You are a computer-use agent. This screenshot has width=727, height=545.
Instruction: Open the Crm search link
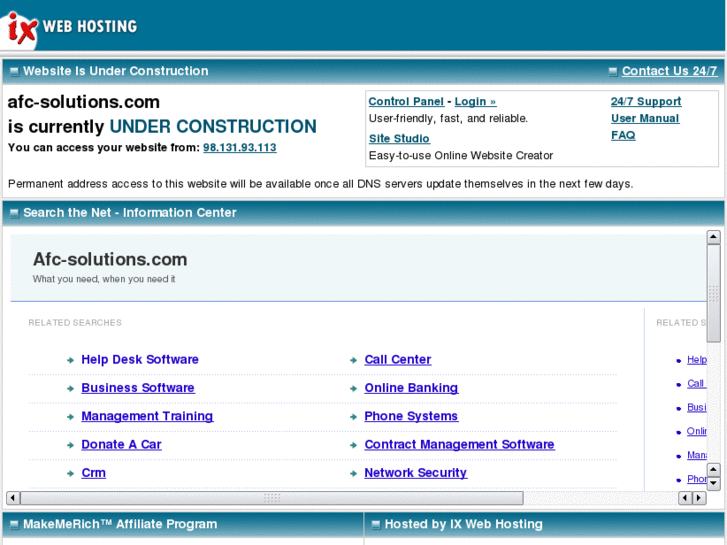[x=94, y=473]
